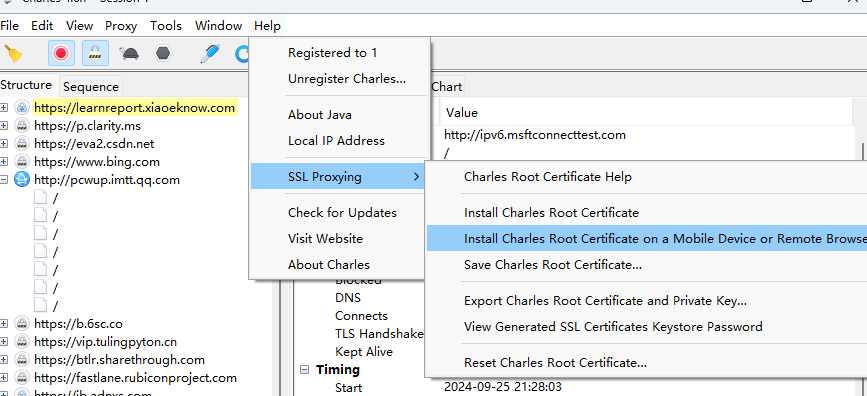Click the last file icon under pcwup.imtt.qq.com
Screen dimensions: 867x396
coord(40,305)
